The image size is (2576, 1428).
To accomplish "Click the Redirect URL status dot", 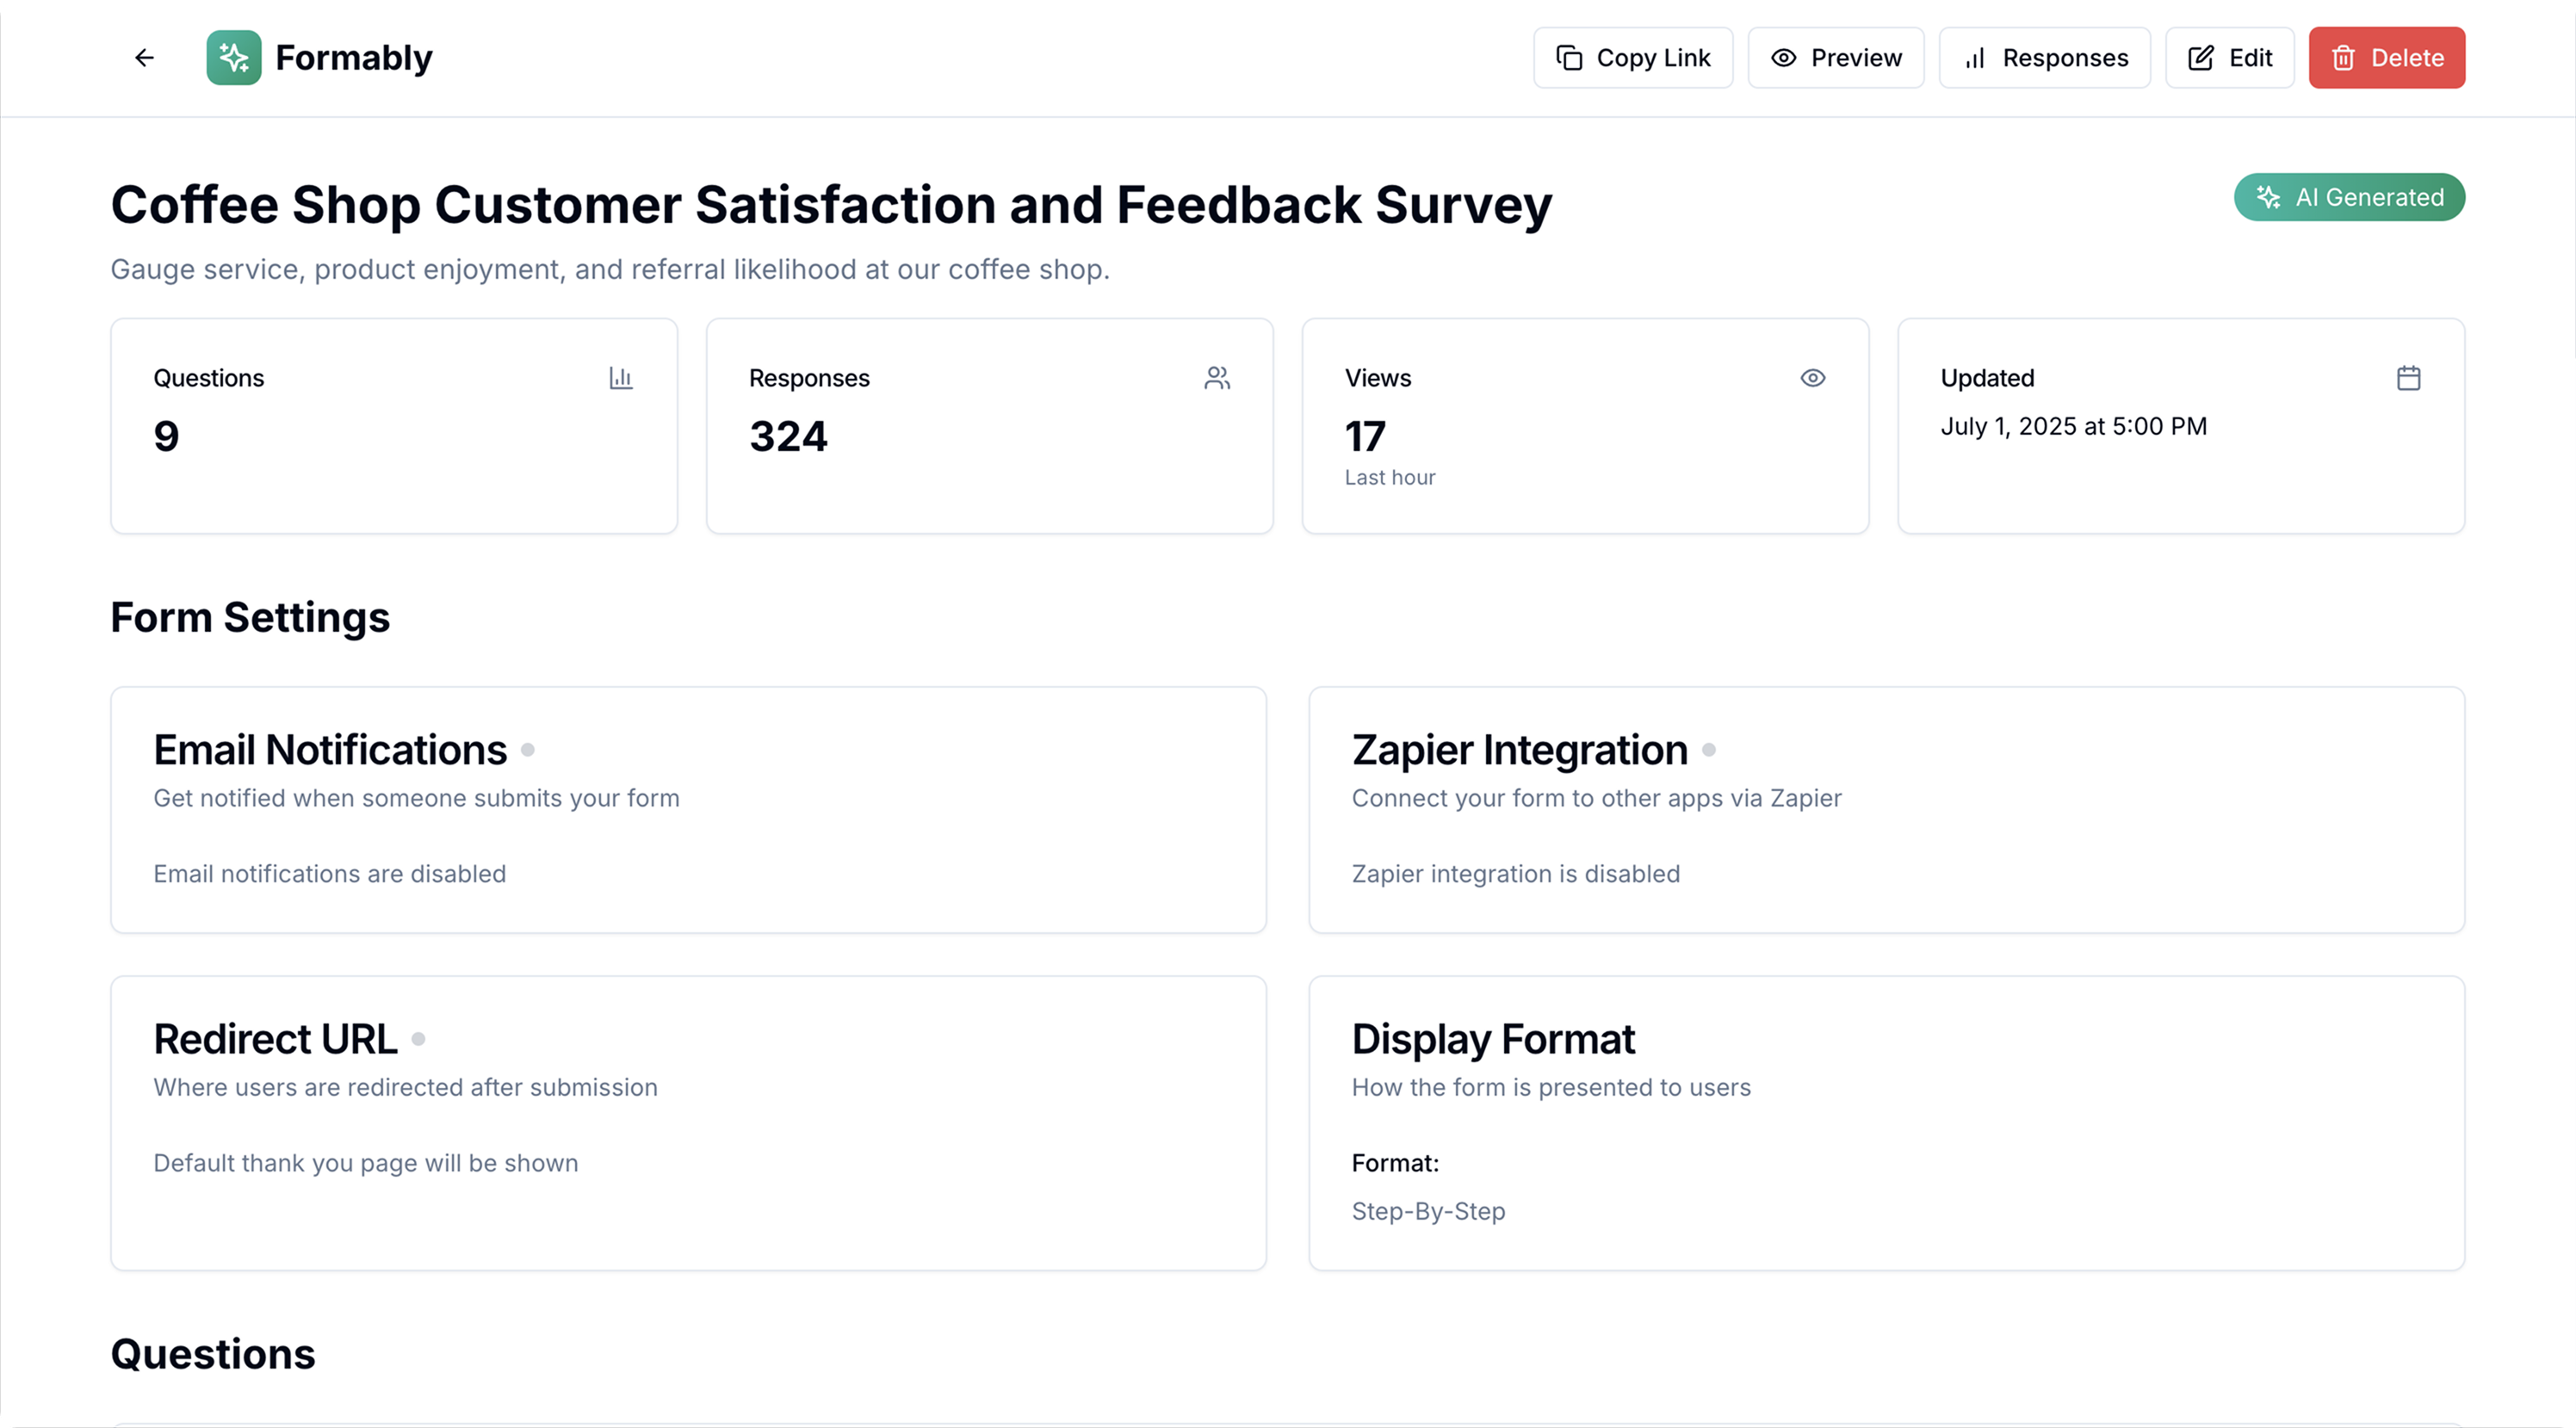I will point(419,1039).
